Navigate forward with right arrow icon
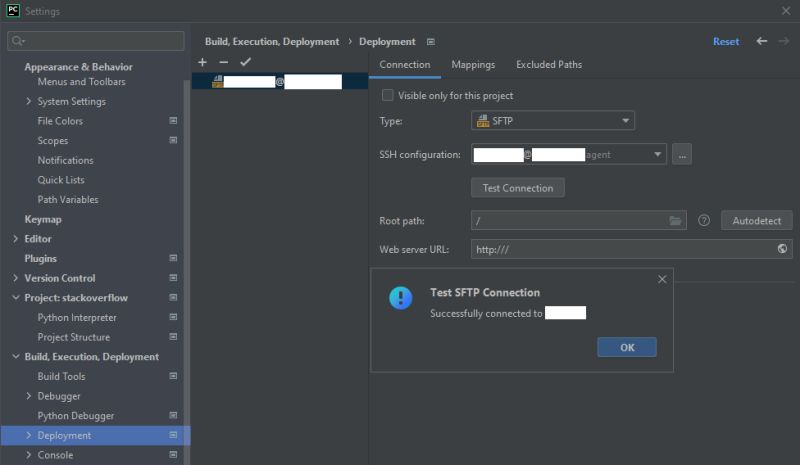The width and height of the screenshot is (800, 465). point(784,41)
